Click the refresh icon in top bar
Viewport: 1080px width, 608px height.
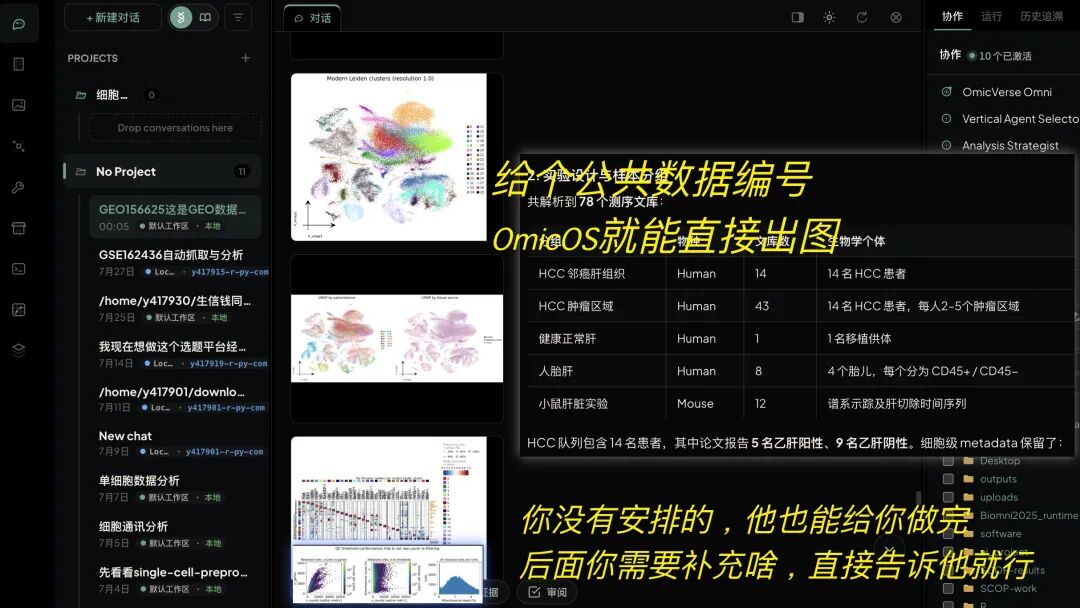[x=862, y=17]
